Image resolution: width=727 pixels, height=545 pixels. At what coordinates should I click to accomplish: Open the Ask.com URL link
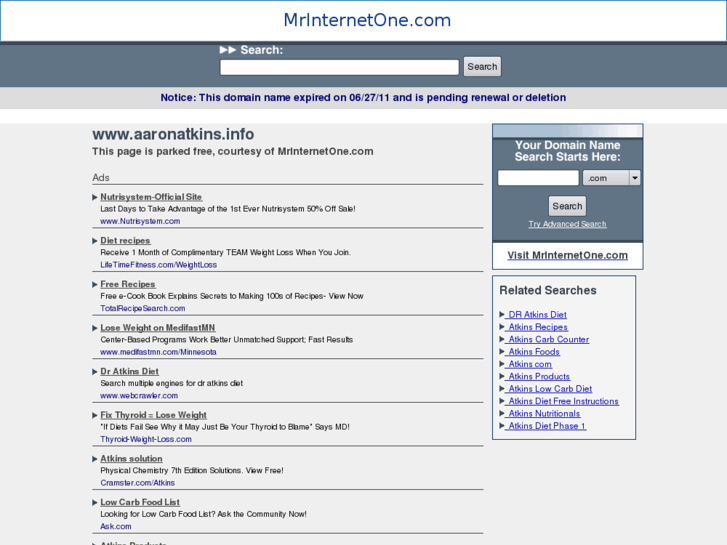coord(116,526)
